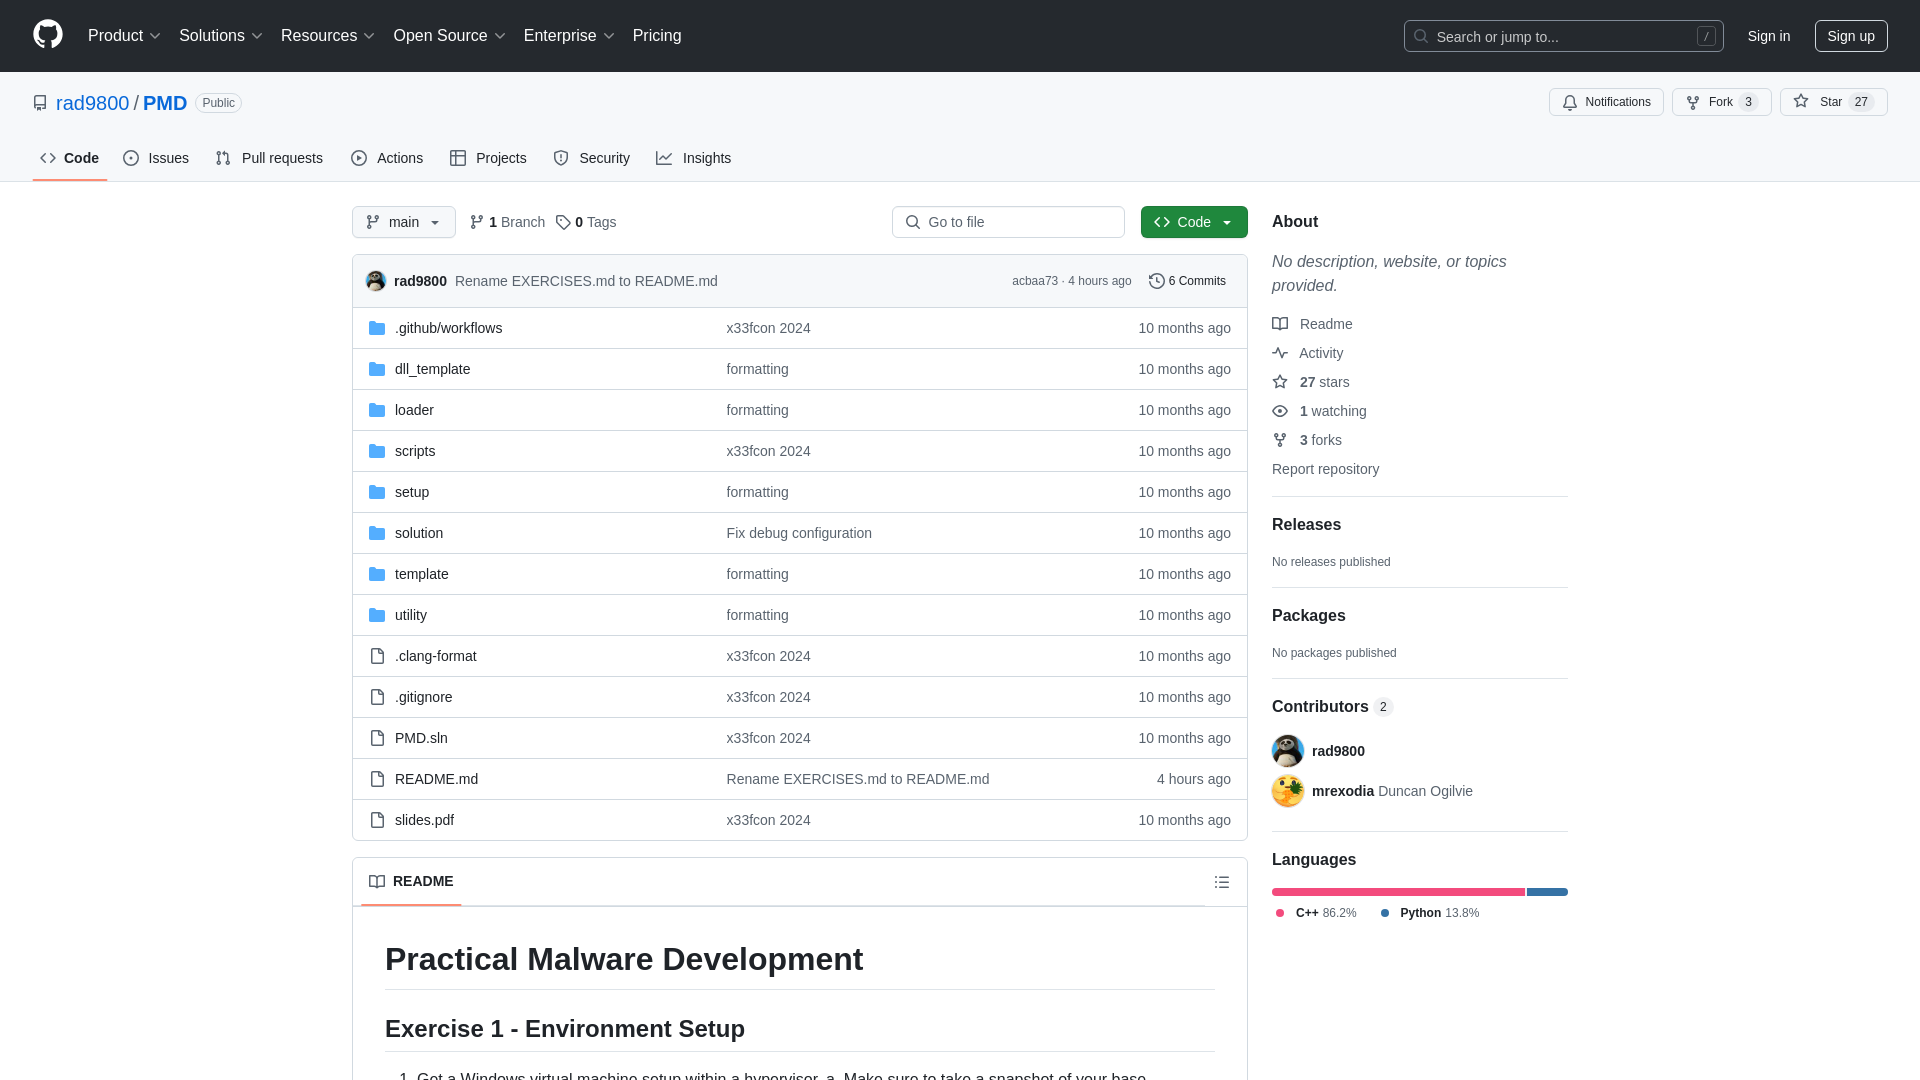Switch to the Issues tab
The image size is (1920, 1080).
click(156, 158)
